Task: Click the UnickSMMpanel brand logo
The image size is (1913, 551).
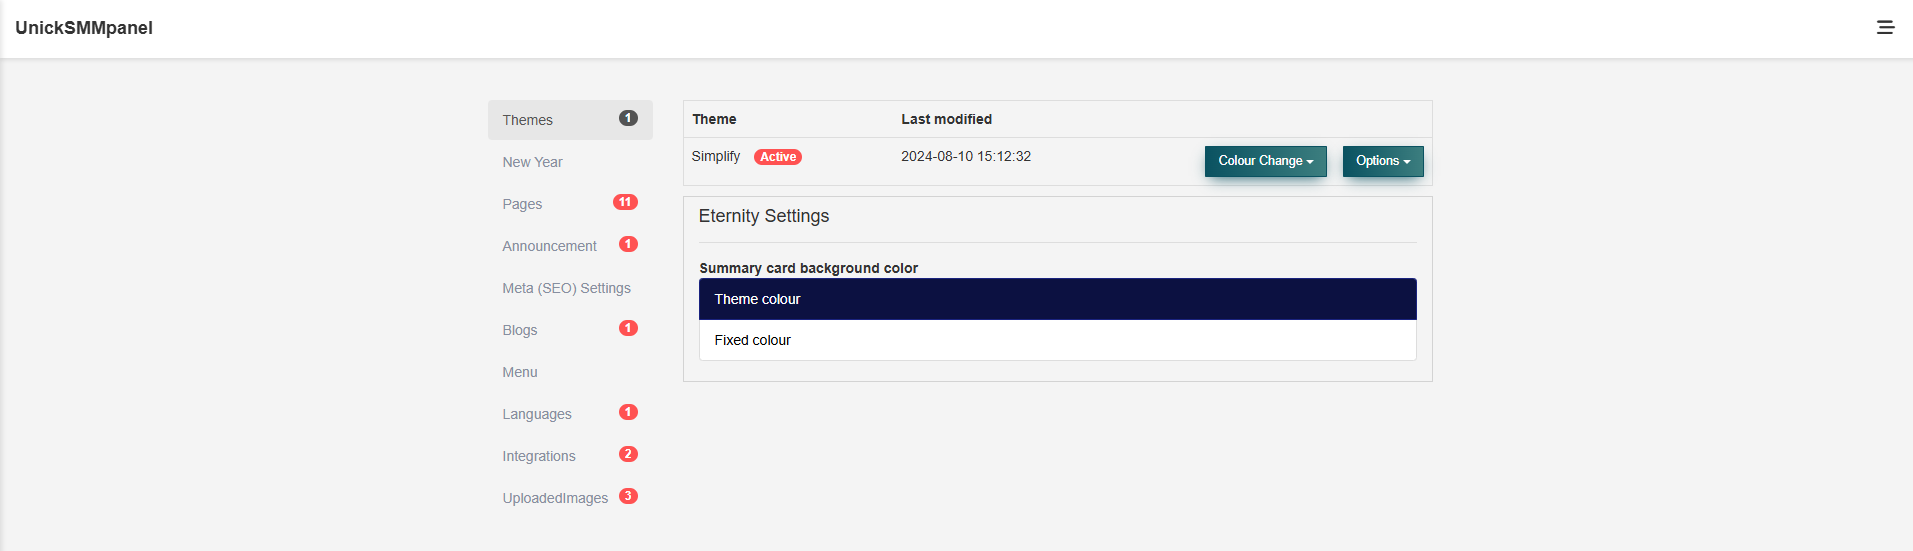Action: tap(84, 28)
